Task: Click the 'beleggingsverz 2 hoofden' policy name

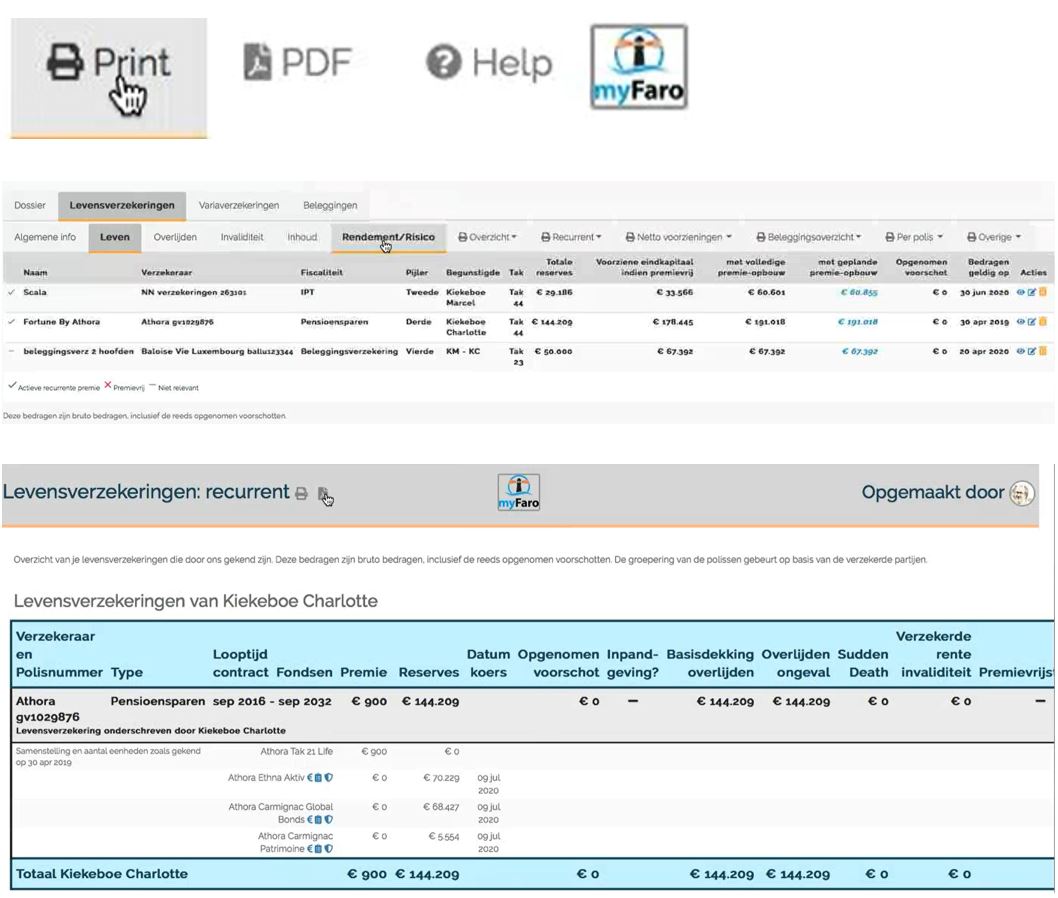Action: coord(78,351)
